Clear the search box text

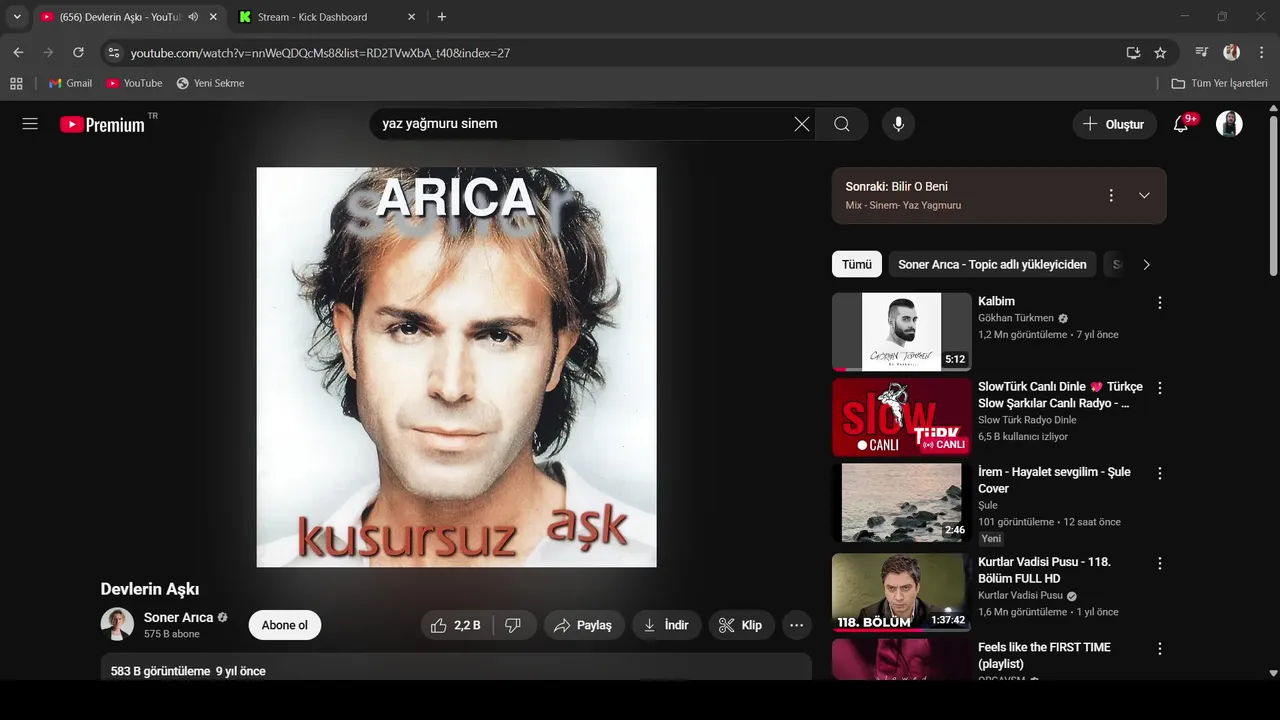[x=802, y=124]
